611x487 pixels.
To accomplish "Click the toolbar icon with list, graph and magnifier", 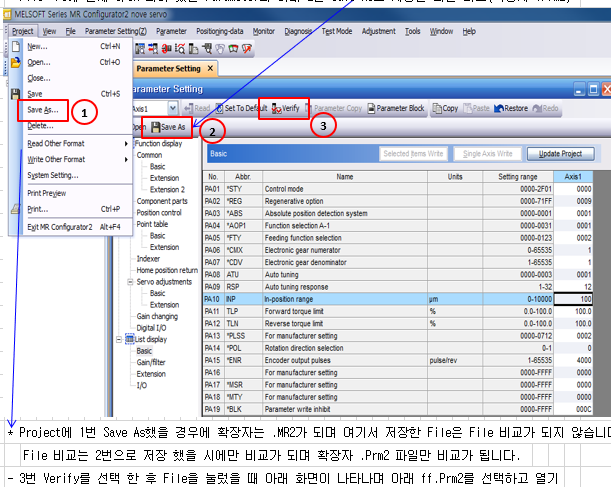I will [180, 49].
